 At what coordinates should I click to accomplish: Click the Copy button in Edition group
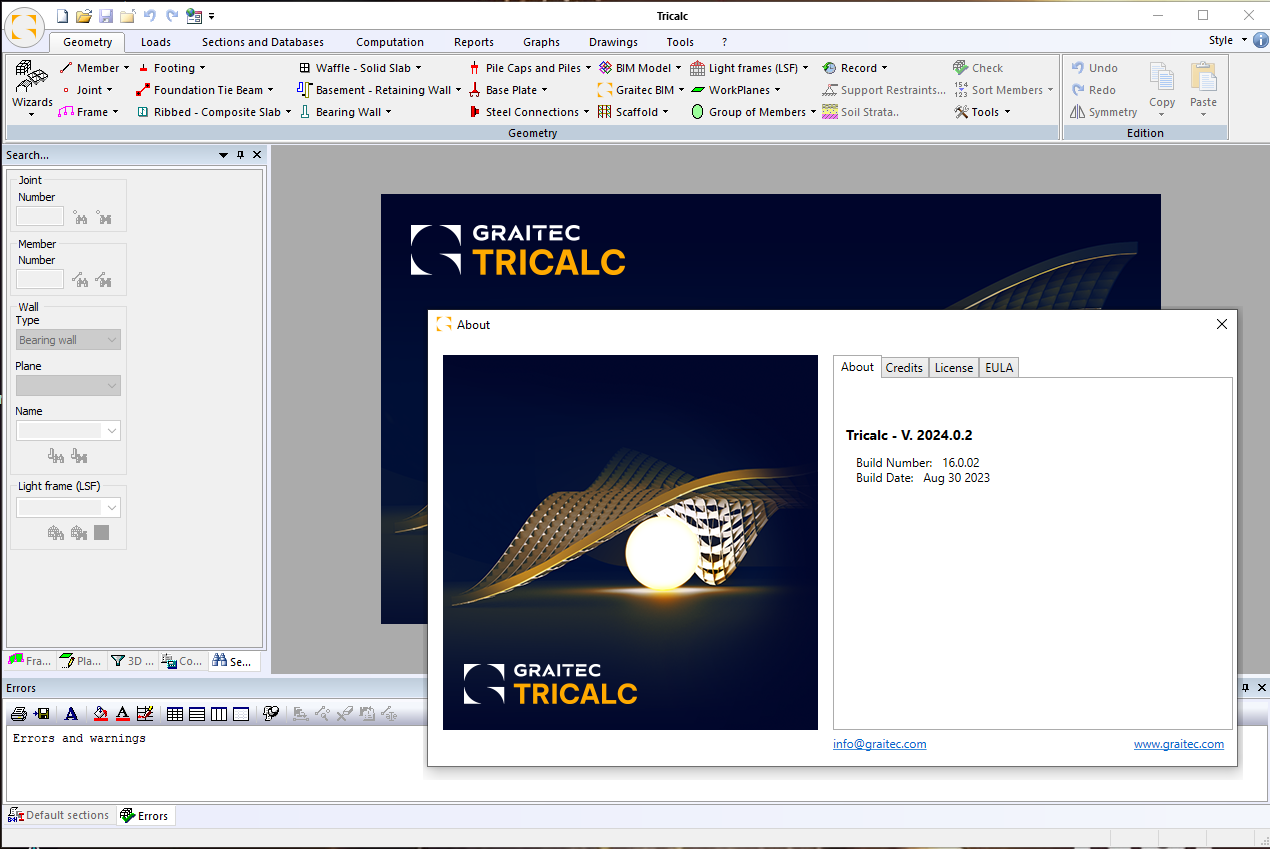click(x=1162, y=87)
